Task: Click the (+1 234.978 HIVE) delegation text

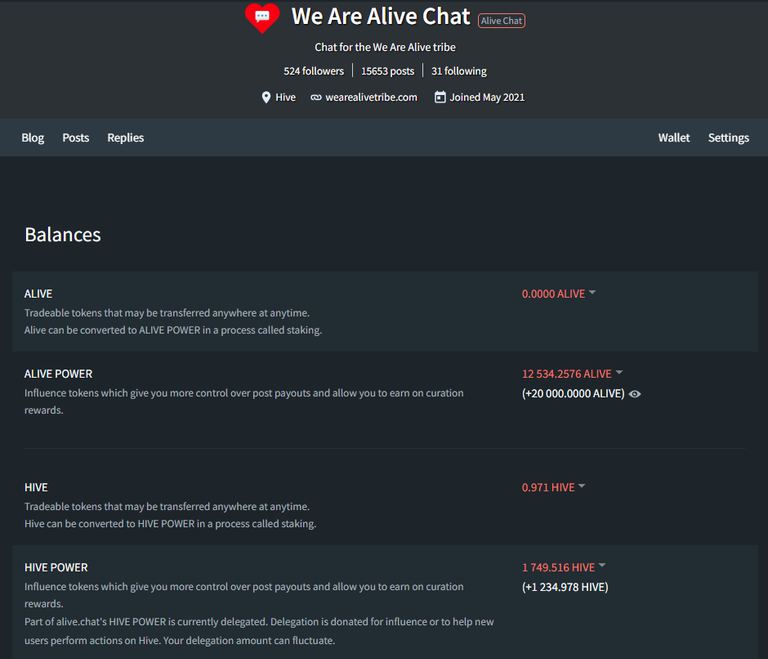Action: (565, 587)
